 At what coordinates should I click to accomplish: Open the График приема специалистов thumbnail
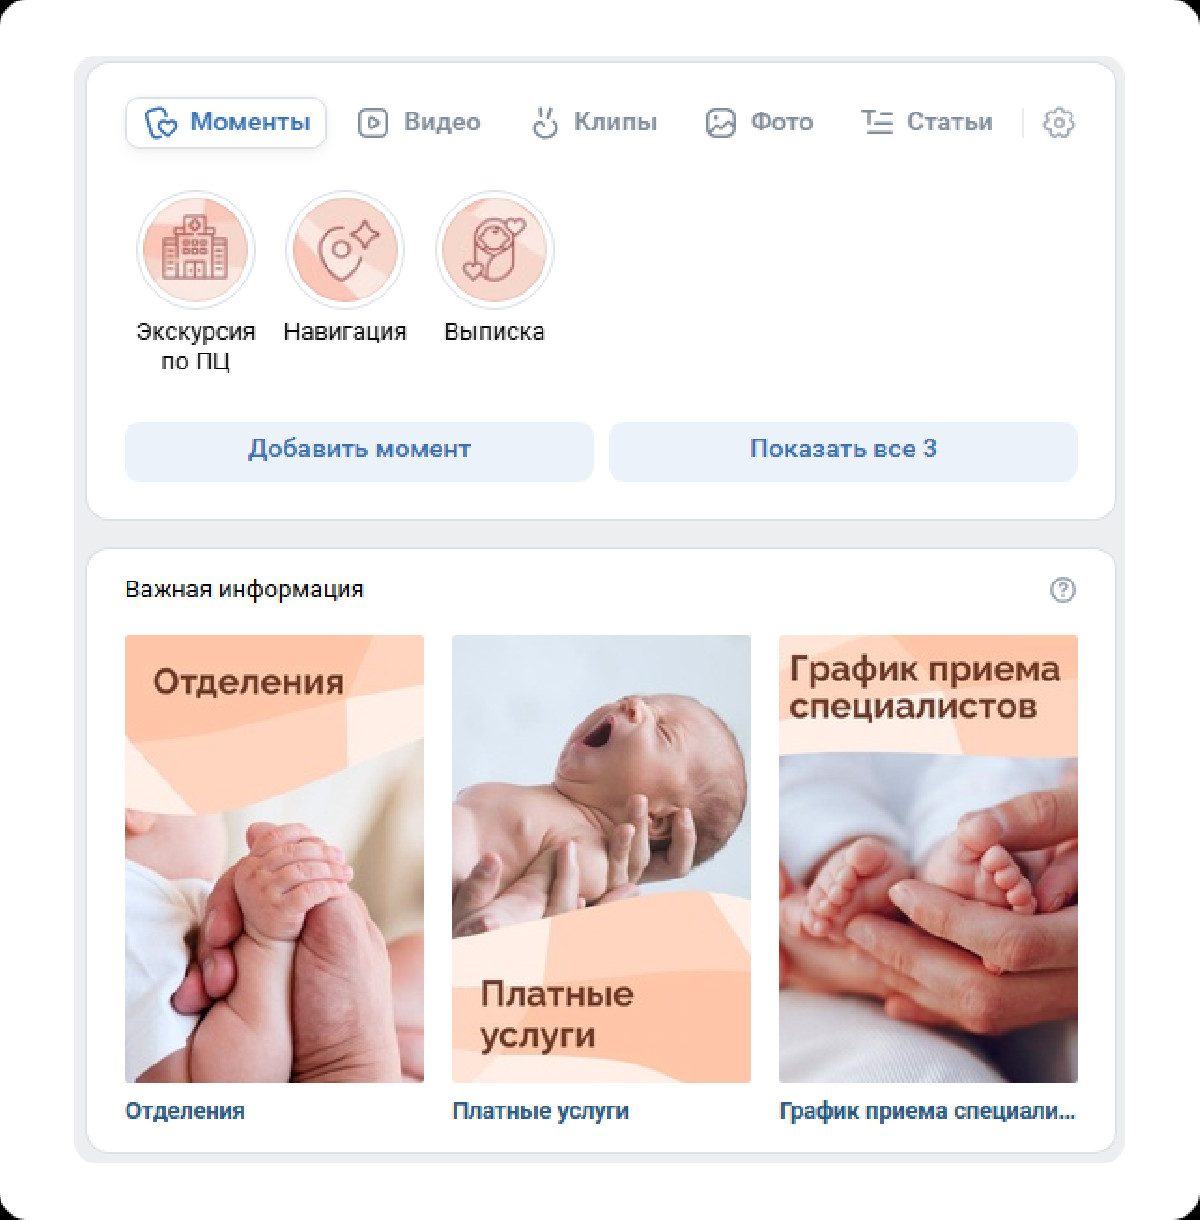928,859
